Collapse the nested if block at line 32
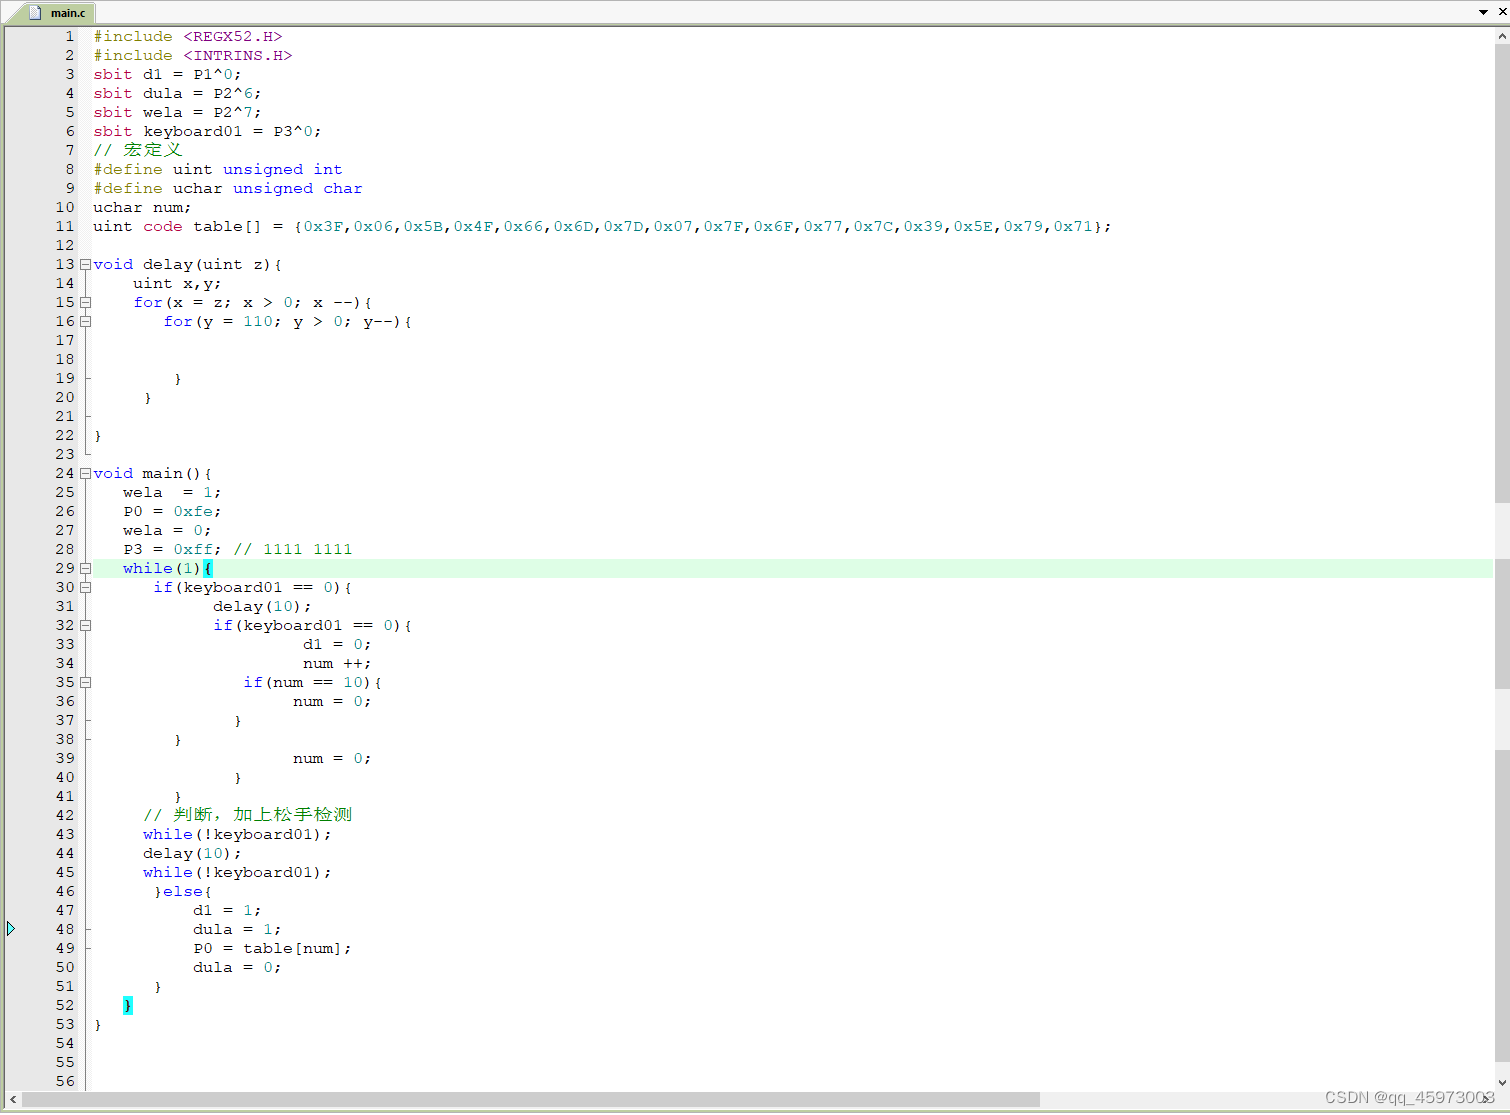 point(86,626)
